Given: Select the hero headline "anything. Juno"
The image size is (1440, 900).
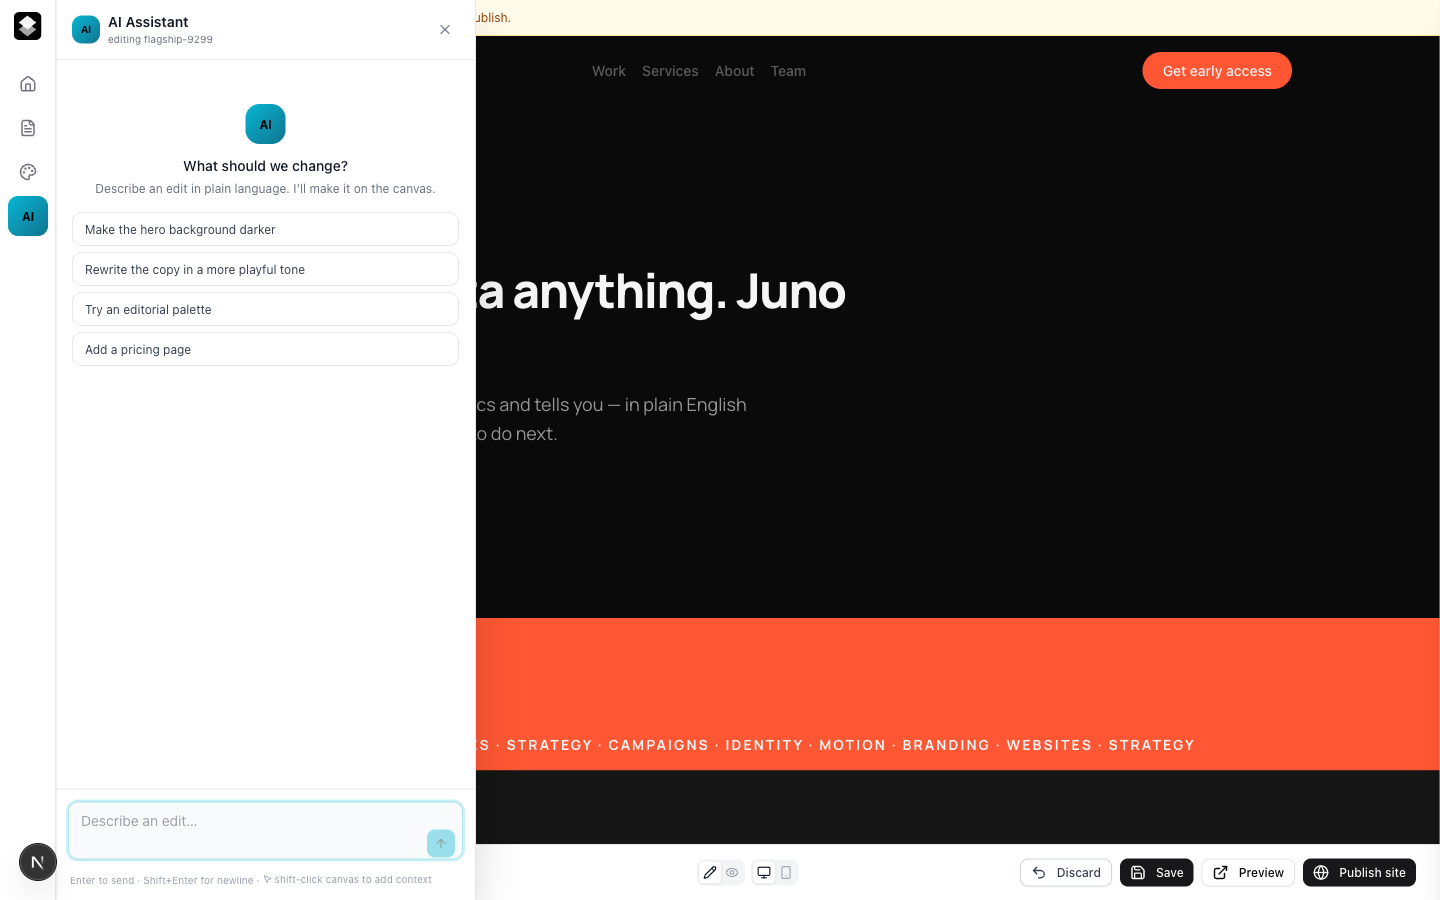Looking at the screenshot, I should coord(679,292).
